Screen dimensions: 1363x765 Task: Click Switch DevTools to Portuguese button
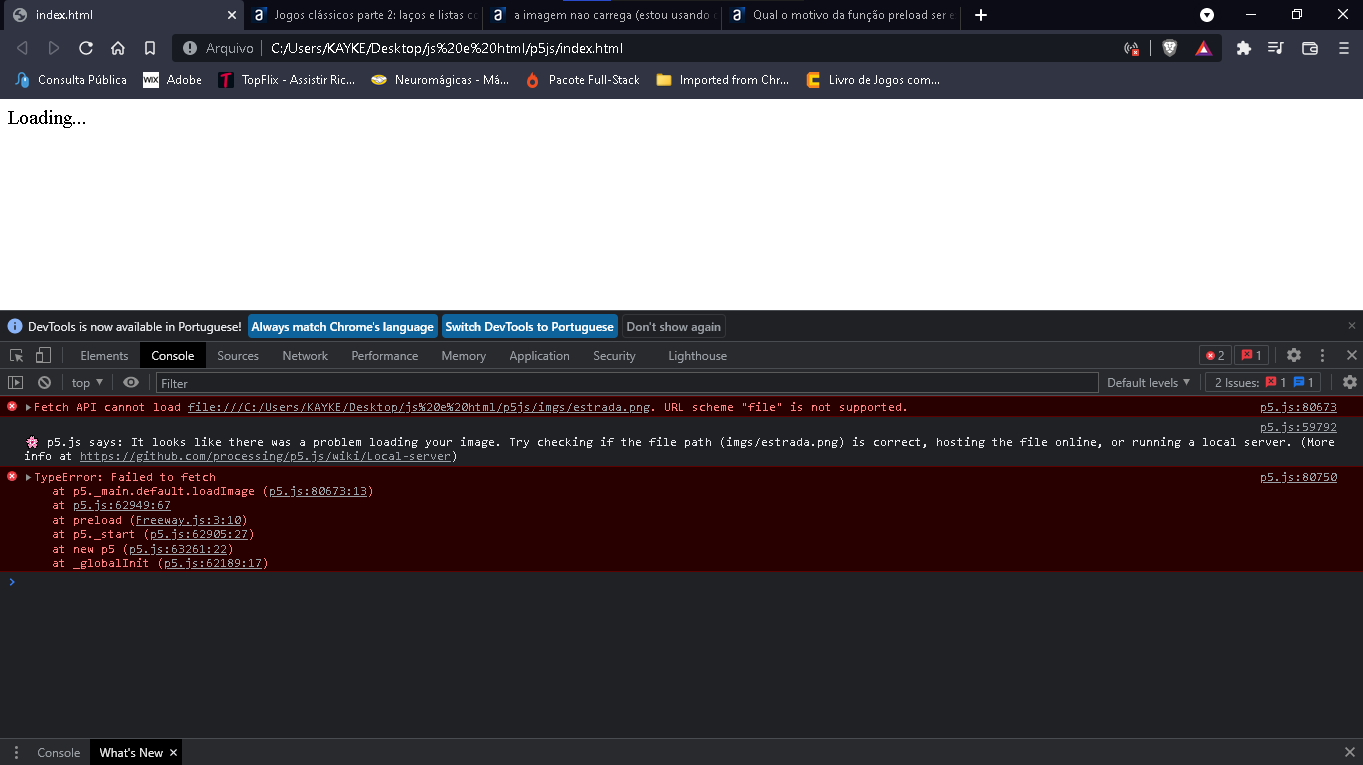coord(530,327)
